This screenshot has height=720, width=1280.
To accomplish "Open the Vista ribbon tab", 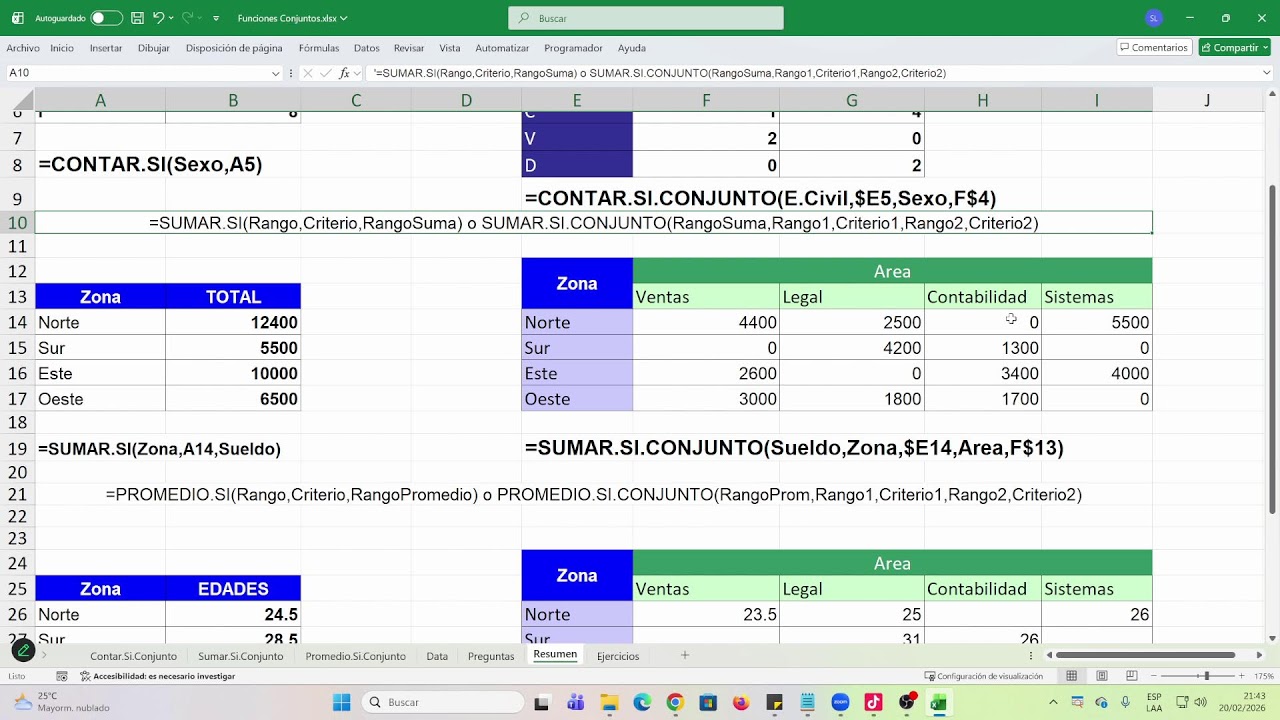I will 450,48.
